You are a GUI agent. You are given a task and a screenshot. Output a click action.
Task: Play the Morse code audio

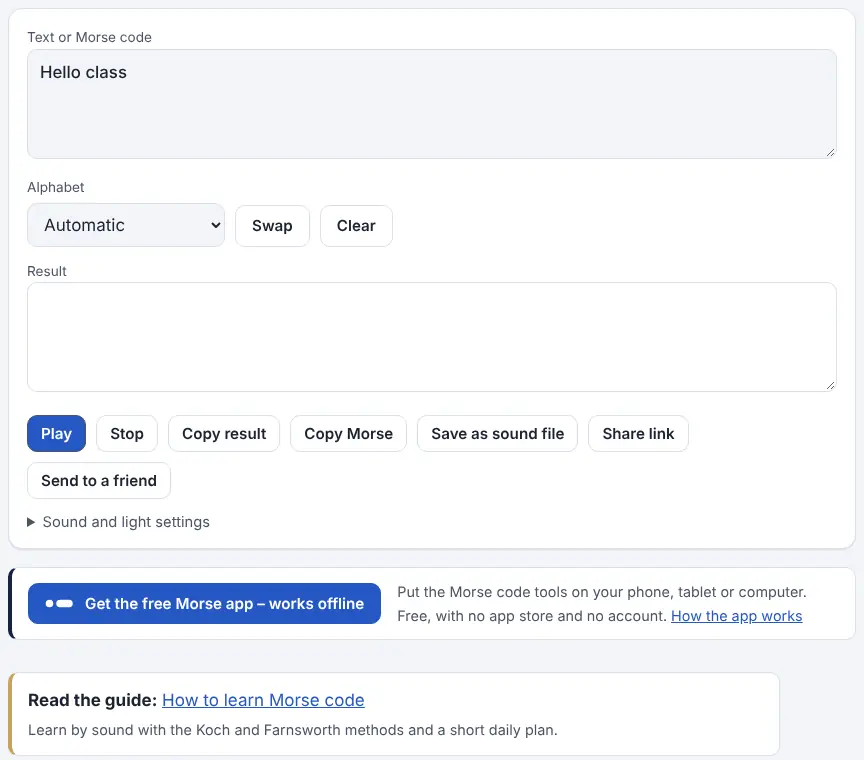pos(56,434)
